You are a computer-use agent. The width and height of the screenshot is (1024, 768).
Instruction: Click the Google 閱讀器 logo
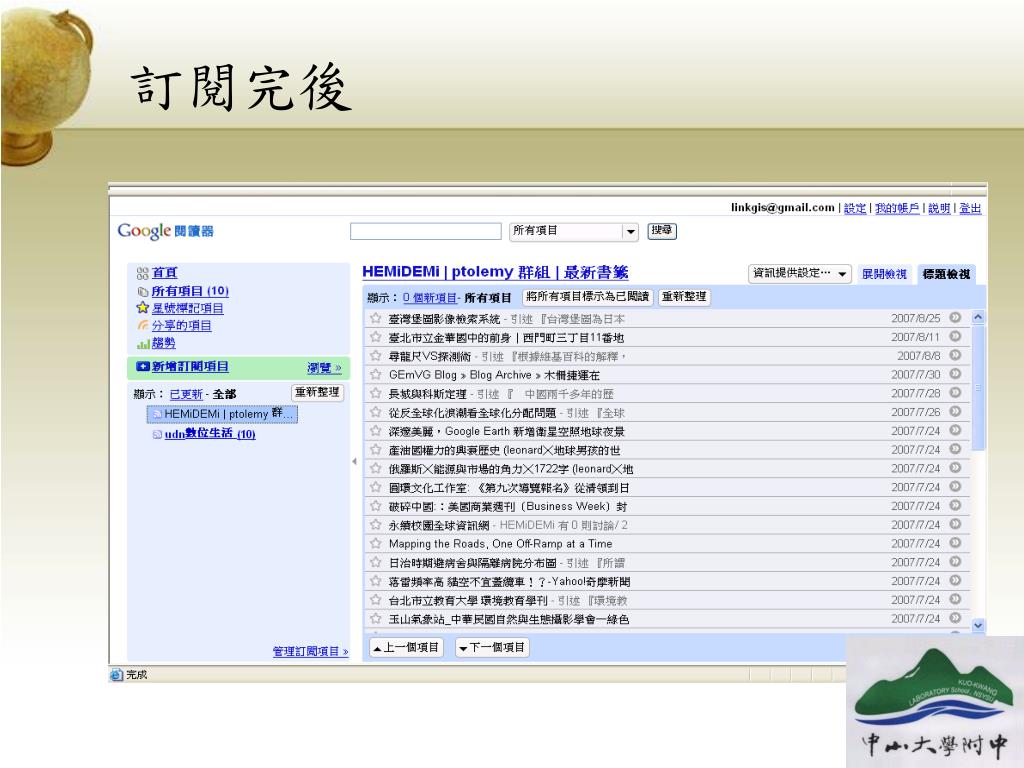[x=165, y=231]
